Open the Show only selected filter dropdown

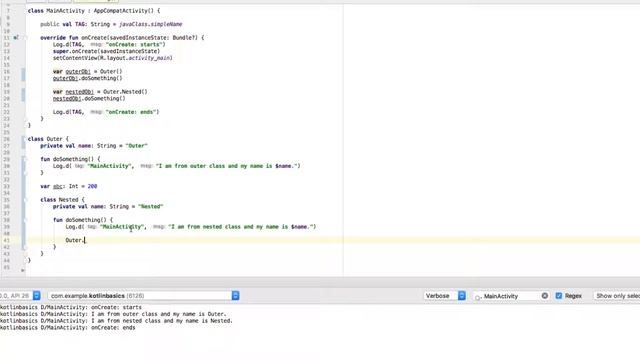tap(617, 296)
